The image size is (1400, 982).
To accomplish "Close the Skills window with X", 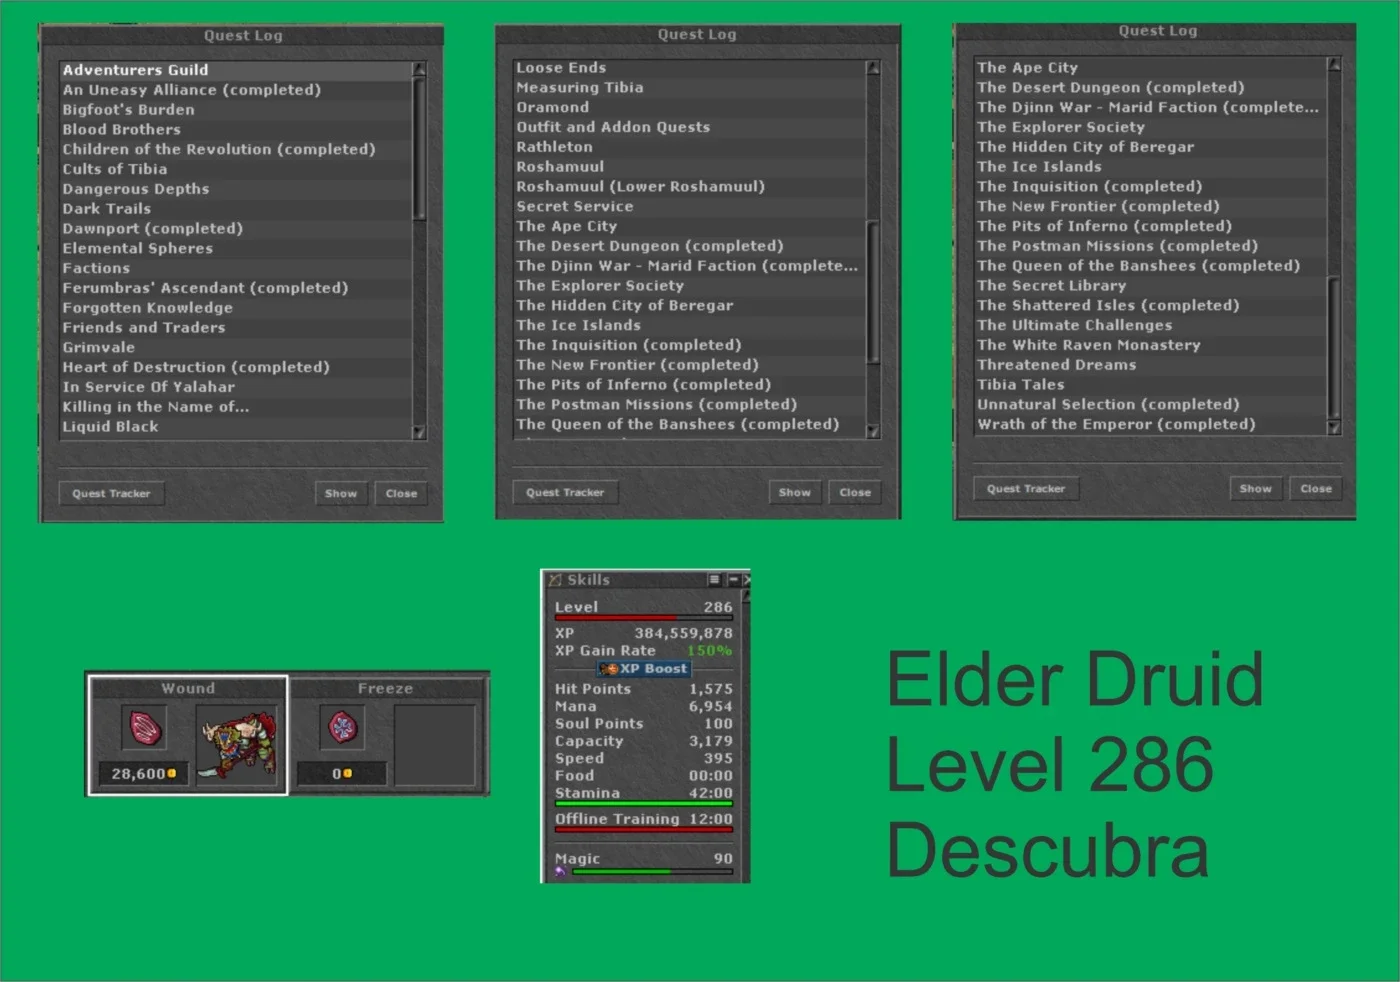I will click(746, 580).
